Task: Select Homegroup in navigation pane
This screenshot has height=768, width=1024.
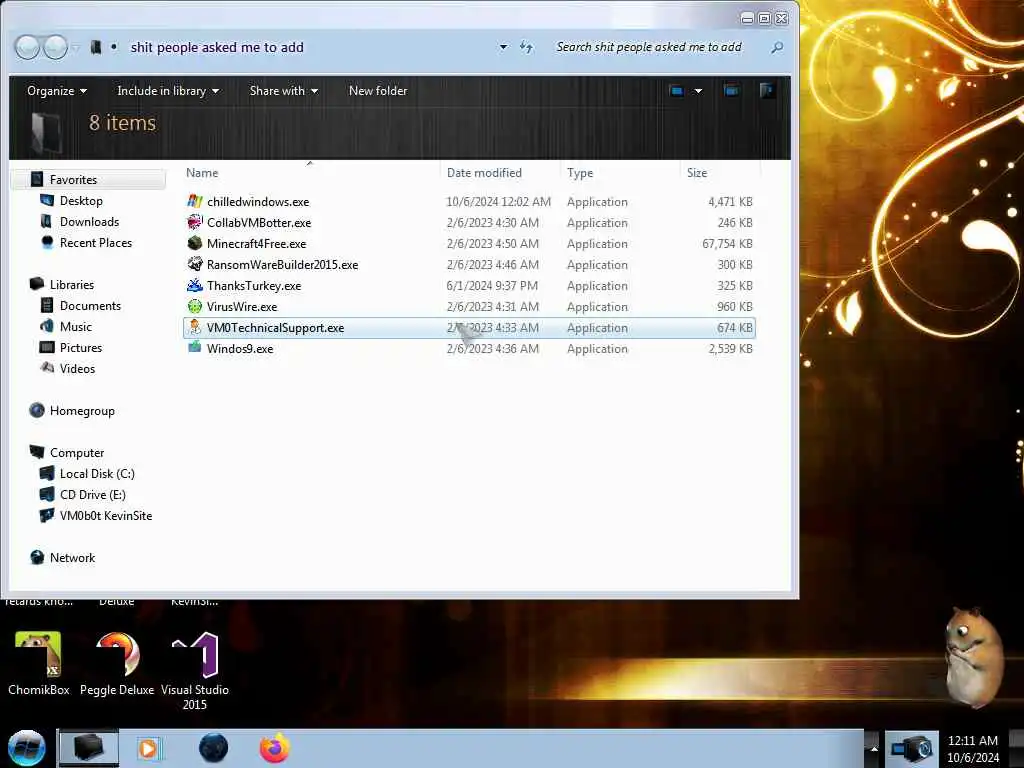Action: 82,411
